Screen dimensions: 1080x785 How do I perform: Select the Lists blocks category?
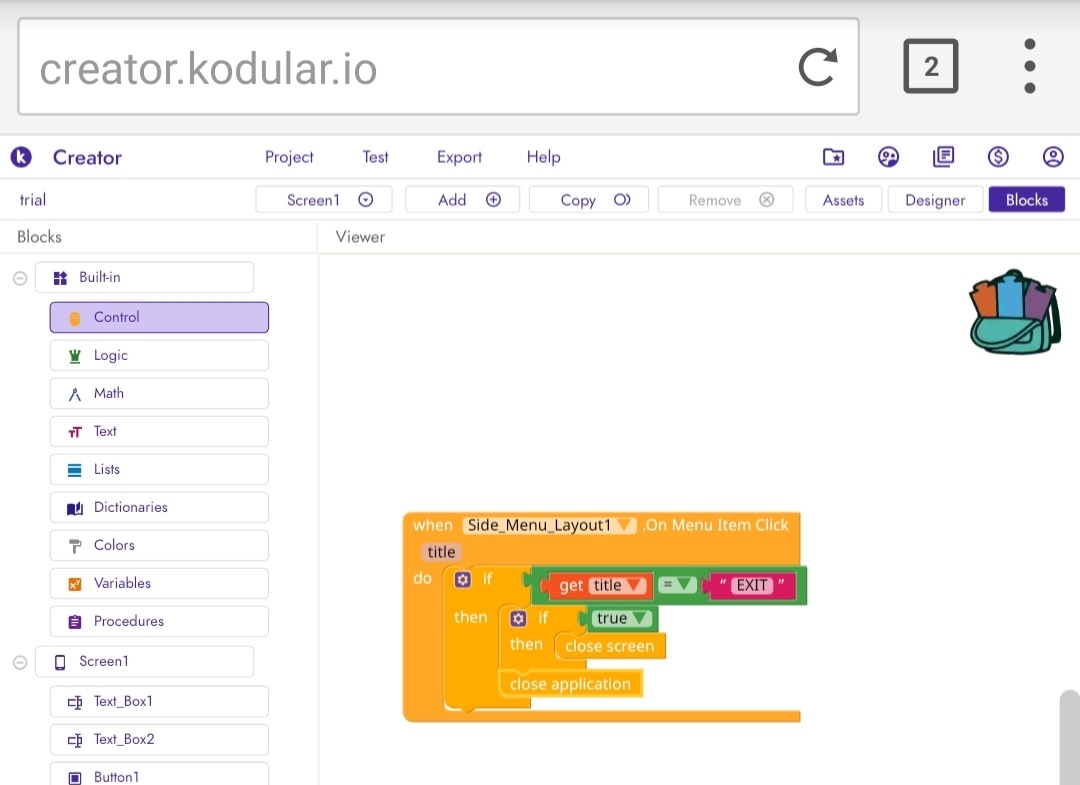pos(159,469)
